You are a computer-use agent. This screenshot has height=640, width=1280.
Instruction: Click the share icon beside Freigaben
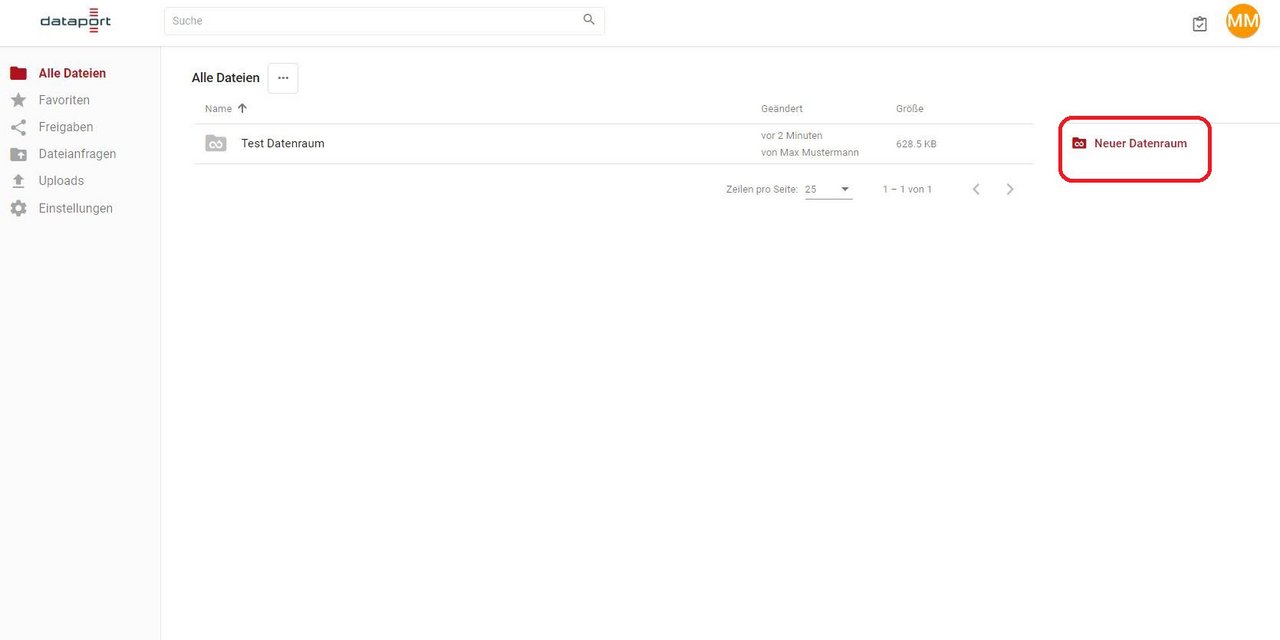[18, 127]
